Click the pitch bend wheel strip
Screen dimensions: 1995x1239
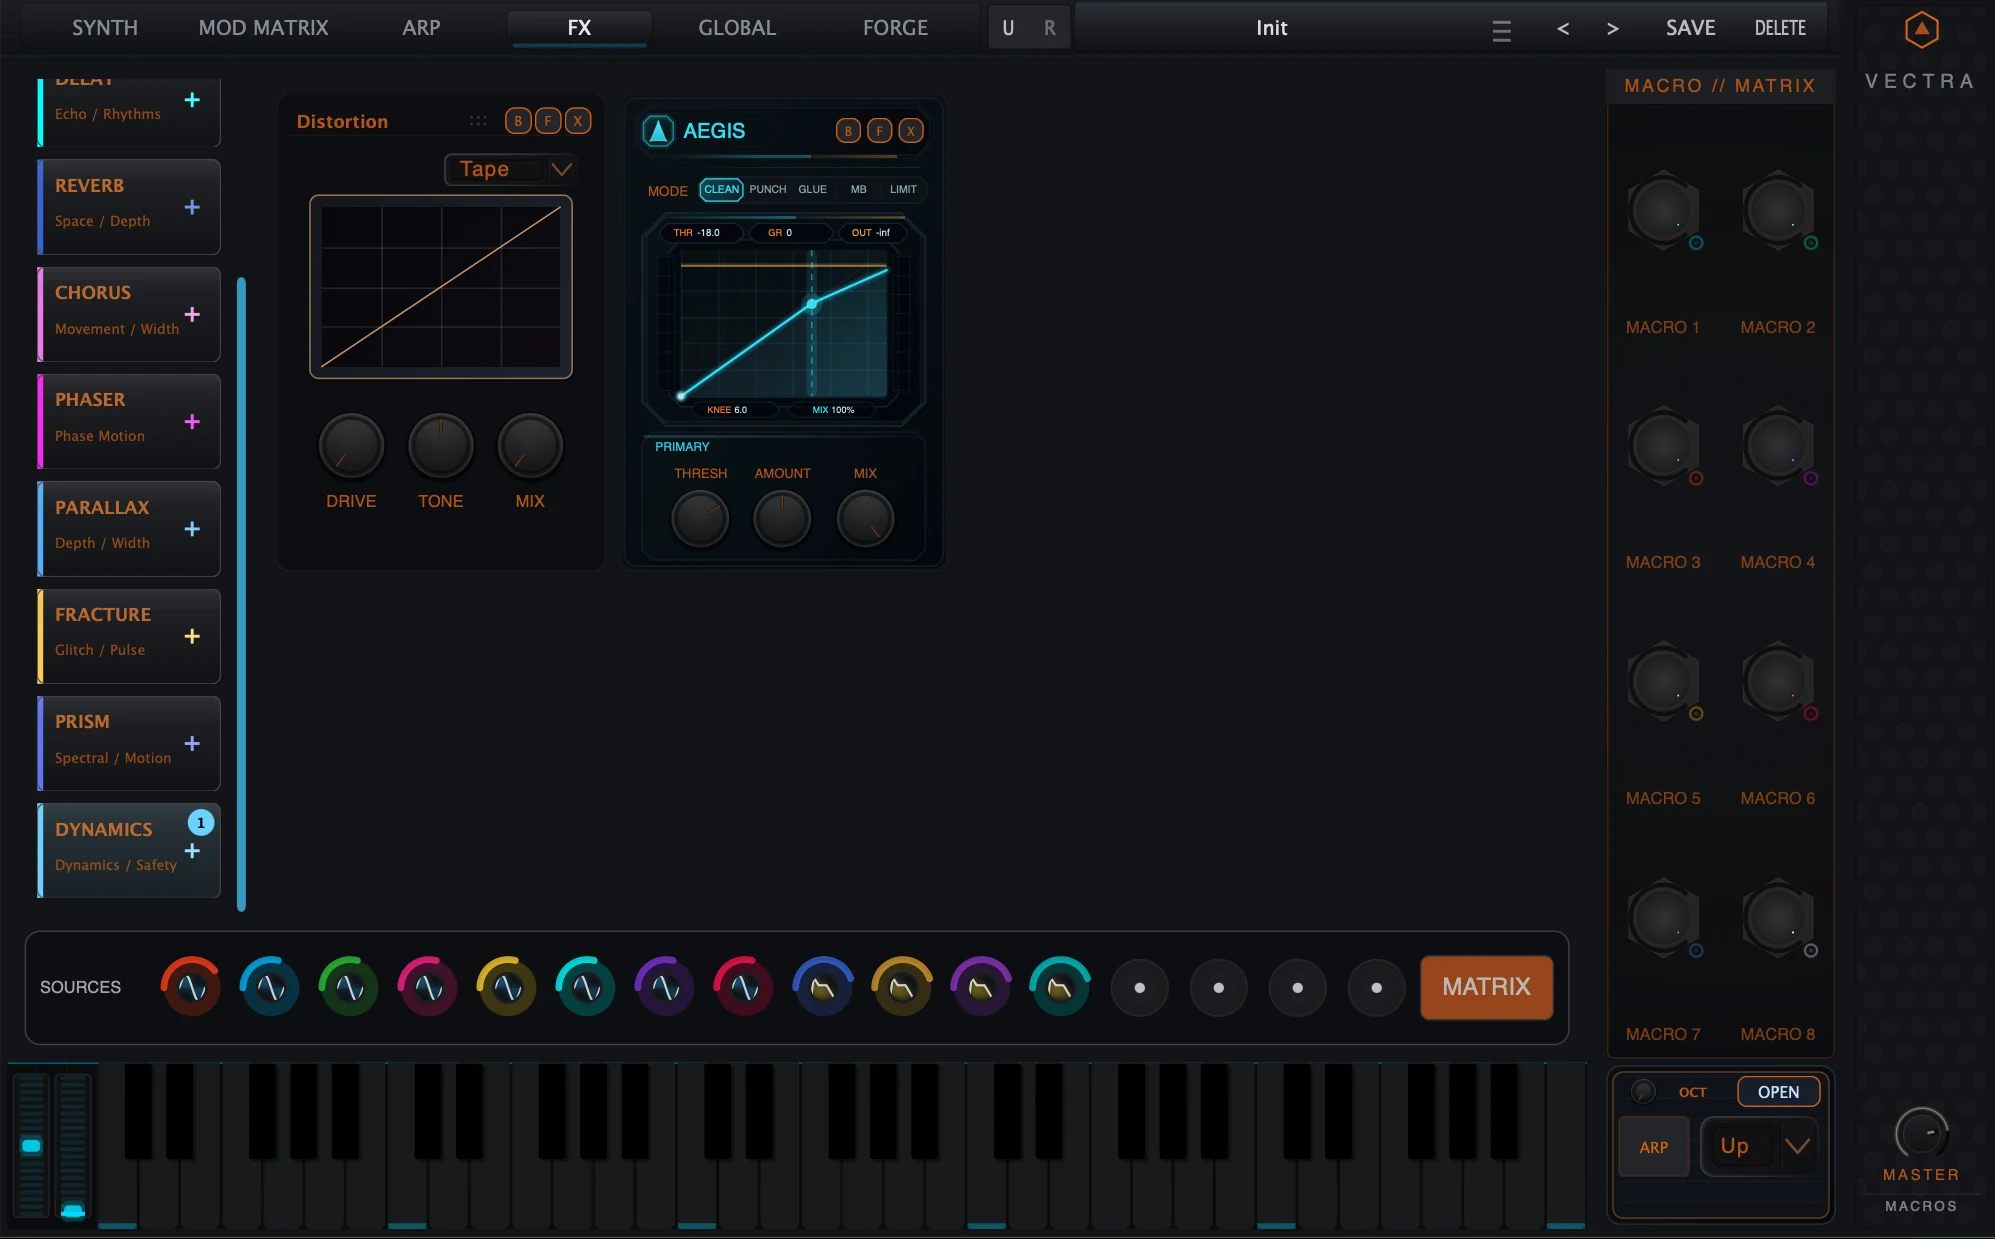[x=31, y=1146]
